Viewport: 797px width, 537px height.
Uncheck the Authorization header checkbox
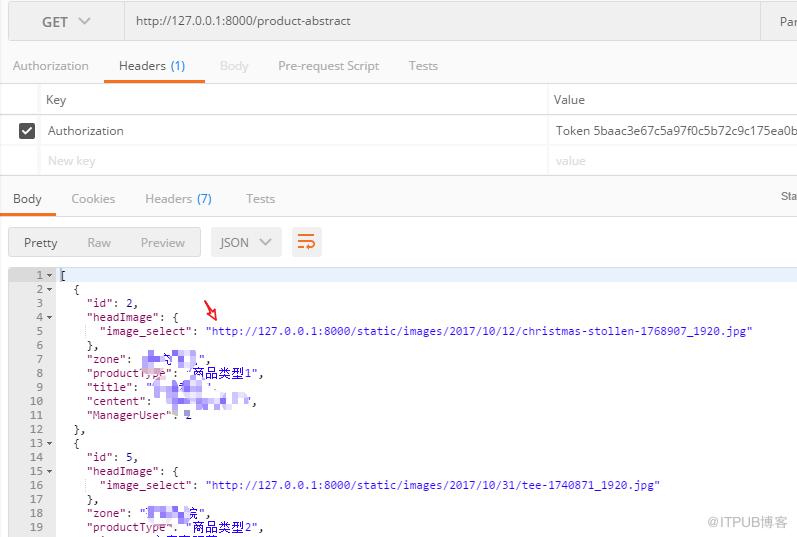click(x=27, y=131)
